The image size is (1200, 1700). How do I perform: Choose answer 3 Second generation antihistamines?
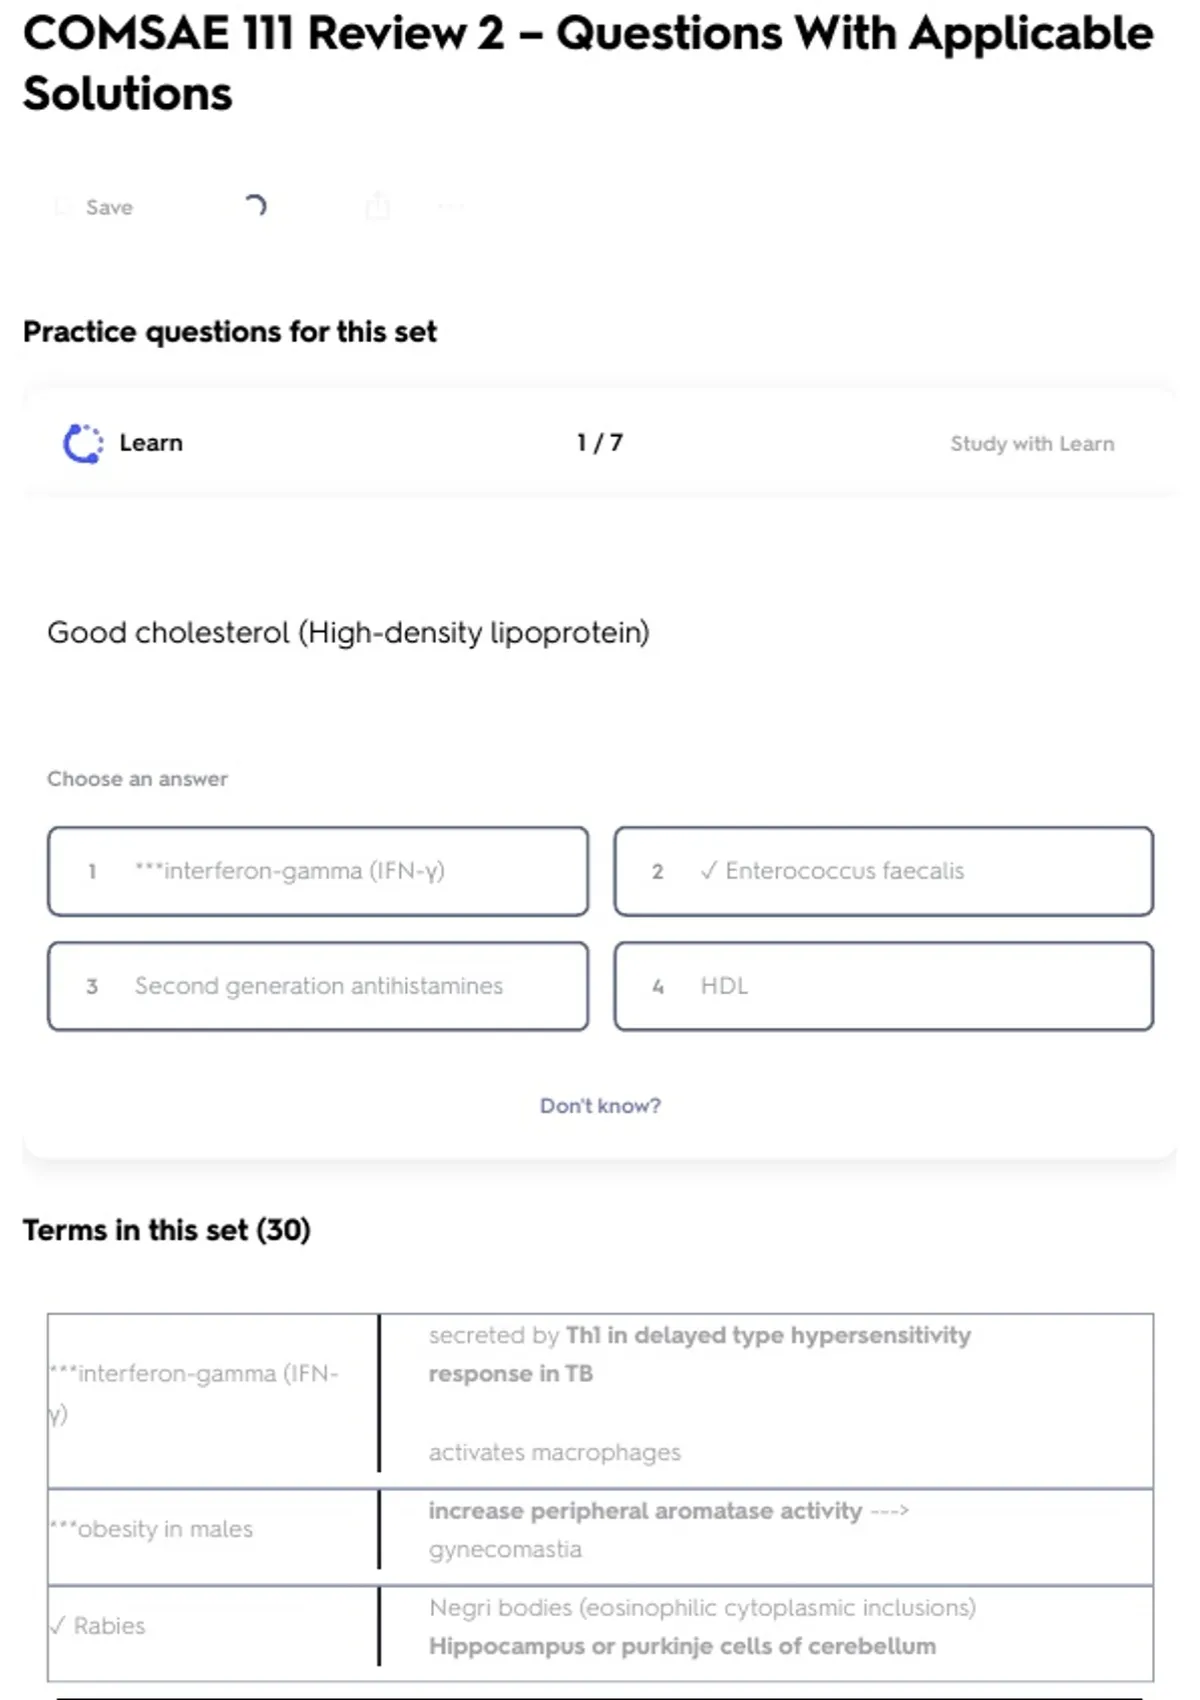tap(318, 986)
